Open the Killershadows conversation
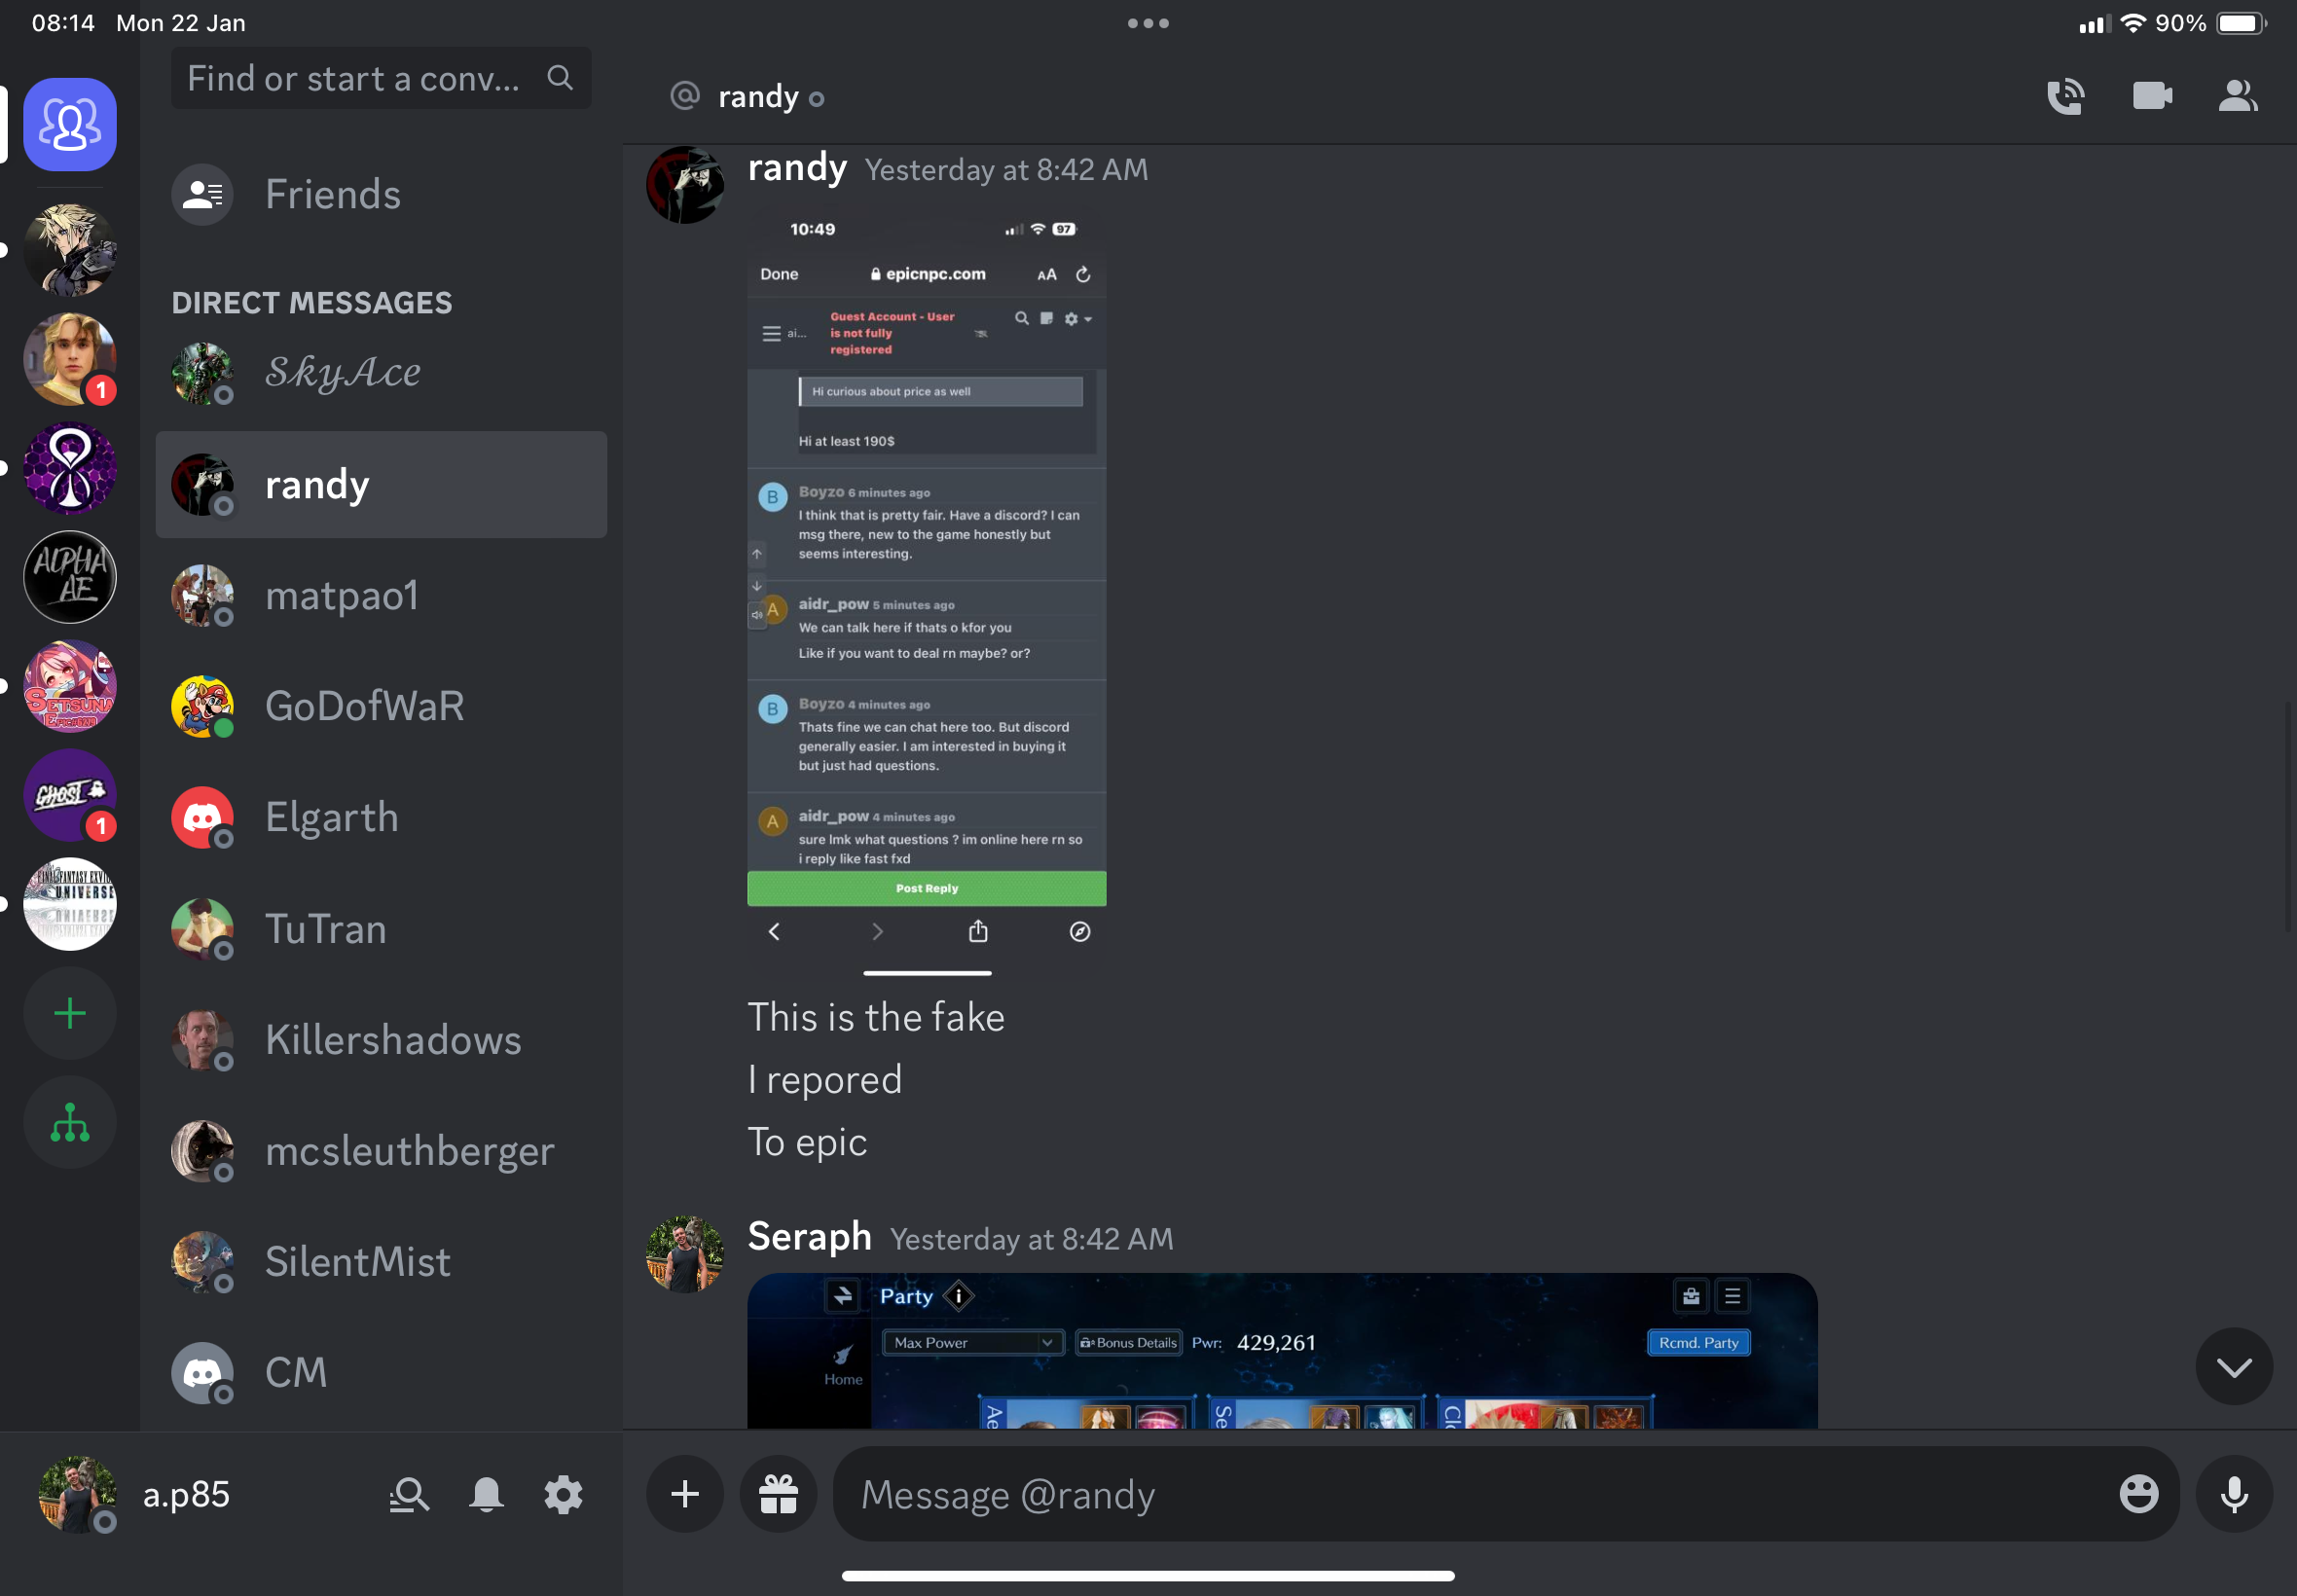Viewport: 2297px width, 1596px height. point(392,1040)
